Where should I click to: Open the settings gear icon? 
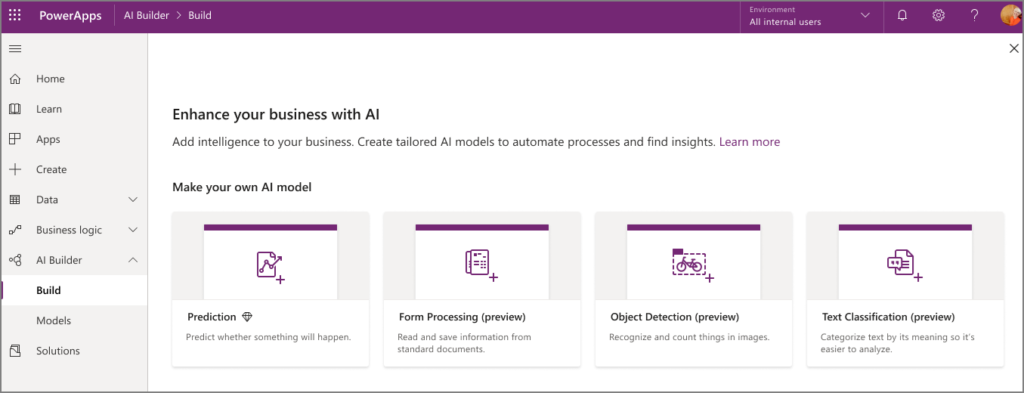tap(938, 16)
